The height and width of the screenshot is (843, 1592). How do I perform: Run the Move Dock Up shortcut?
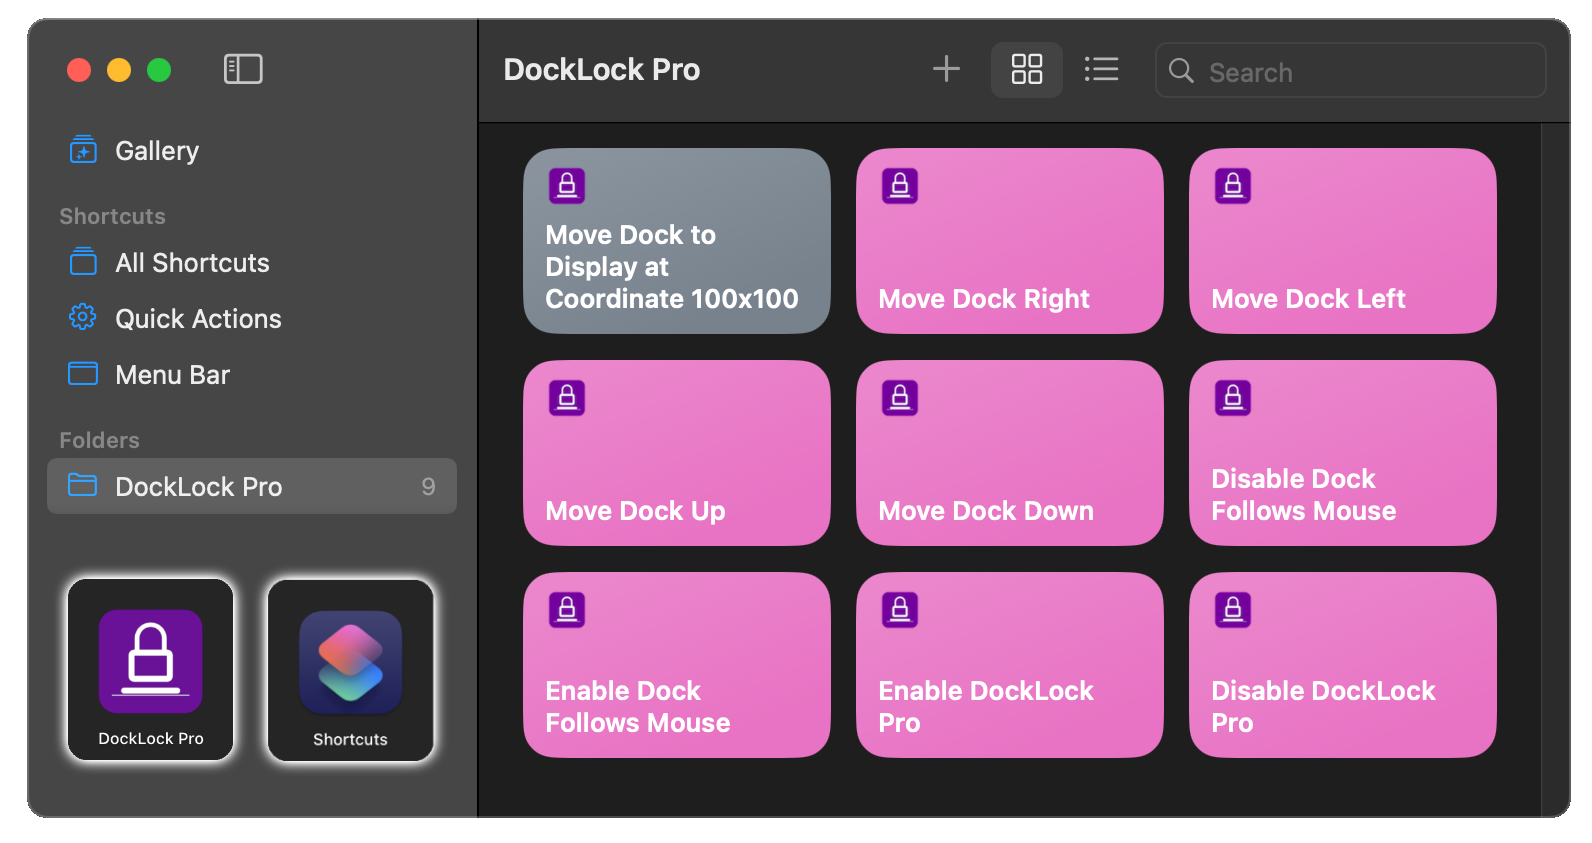[x=677, y=453]
